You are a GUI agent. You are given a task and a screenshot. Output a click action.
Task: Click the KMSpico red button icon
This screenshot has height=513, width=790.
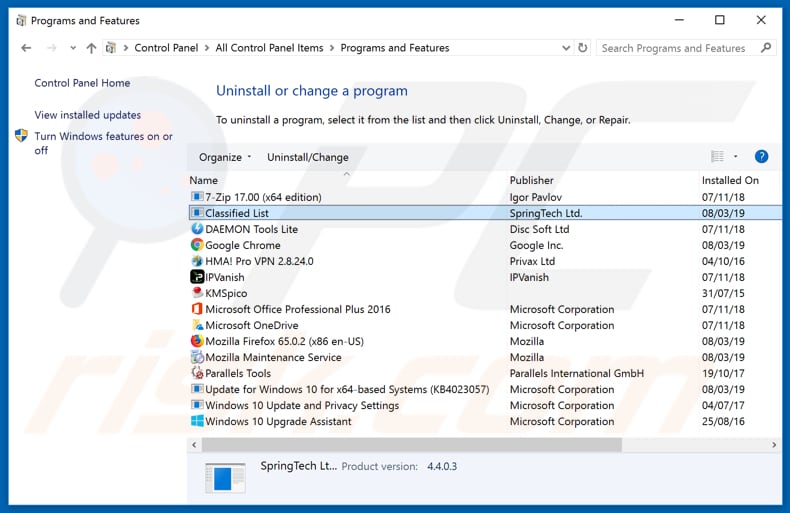click(197, 293)
